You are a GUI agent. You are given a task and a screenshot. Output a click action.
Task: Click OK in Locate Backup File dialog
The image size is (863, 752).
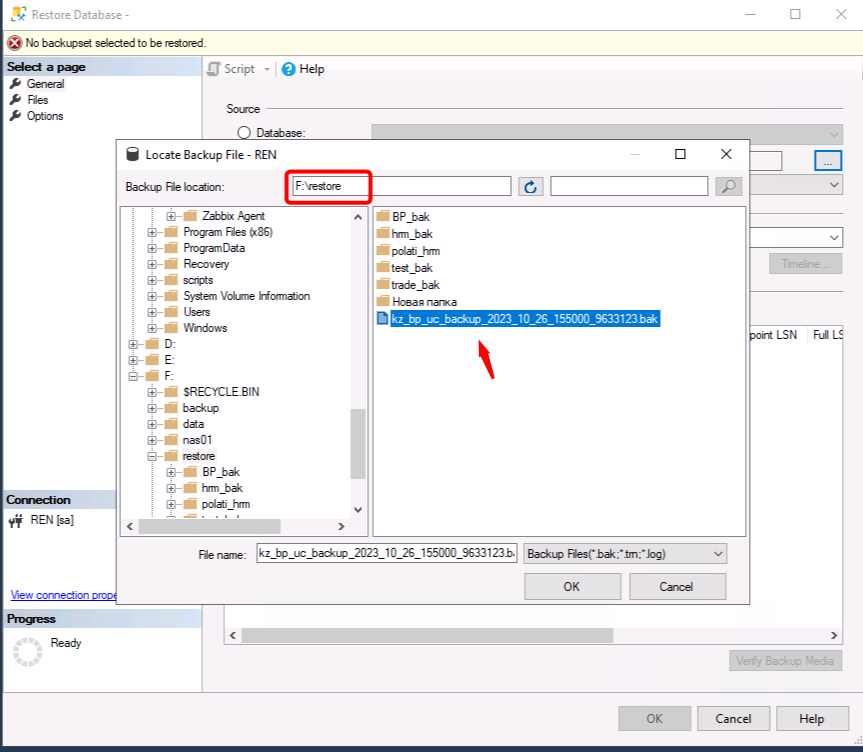(571, 586)
